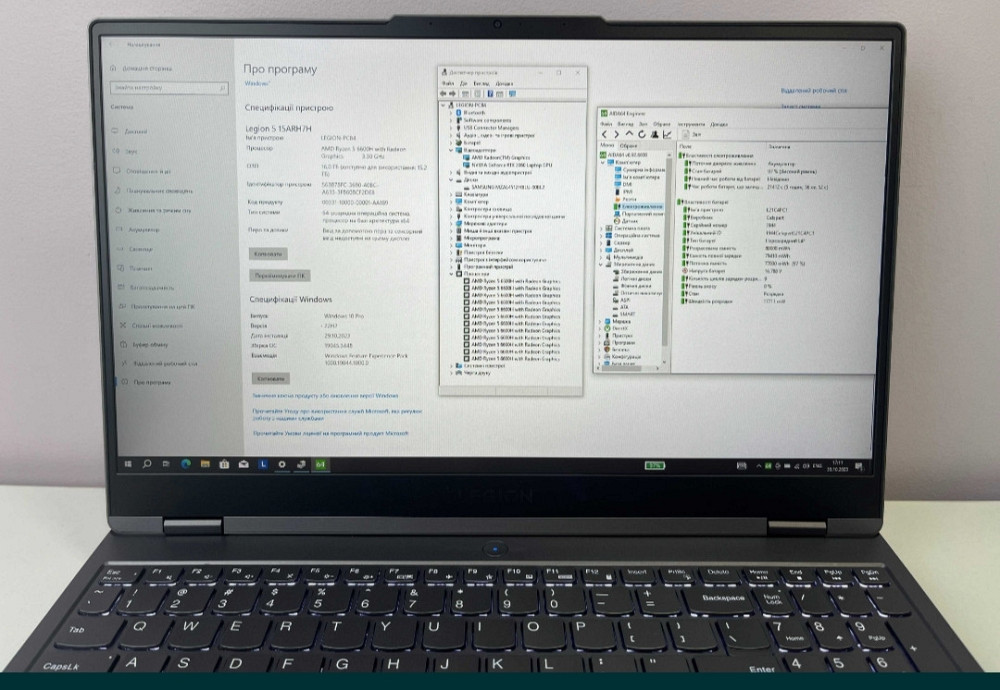Image resolution: width=1000 pixels, height=690 pixels.
Task: Click the Back arrow in AIDA64 toolbar
Action: click(x=603, y=133)
